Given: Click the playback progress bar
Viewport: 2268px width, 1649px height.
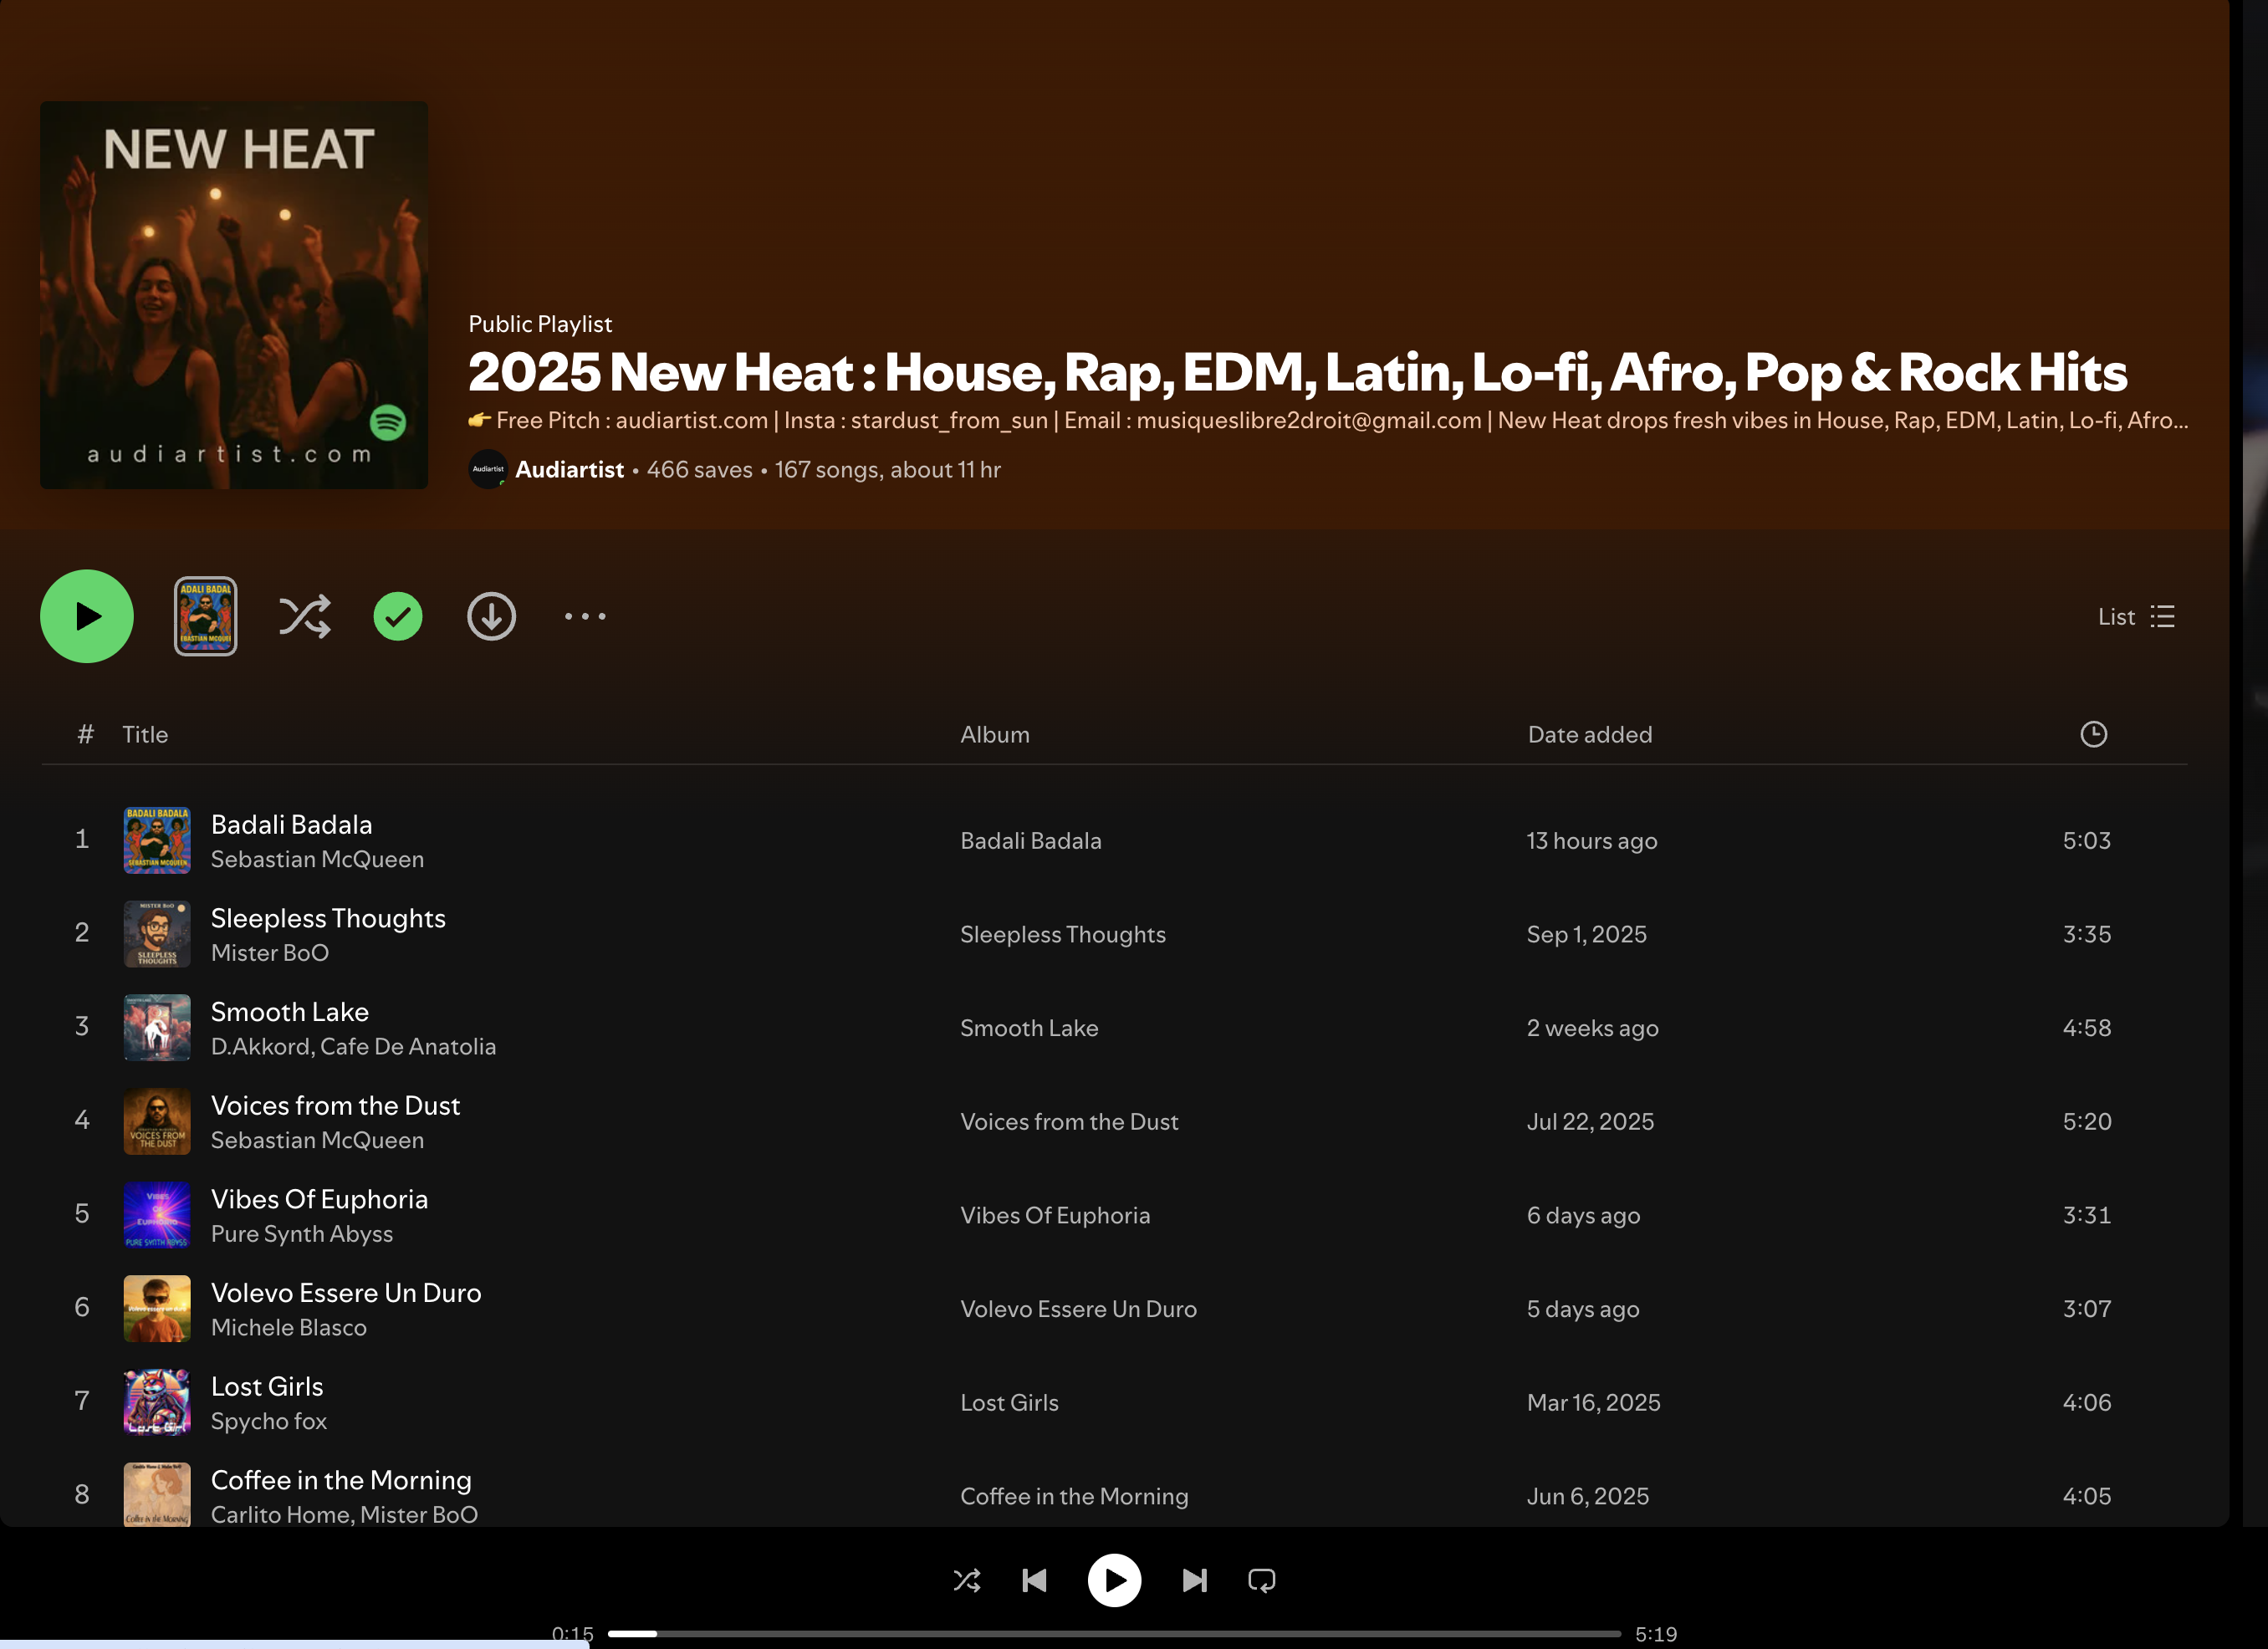Looking at the screenshot, I should [1113, 1633].
